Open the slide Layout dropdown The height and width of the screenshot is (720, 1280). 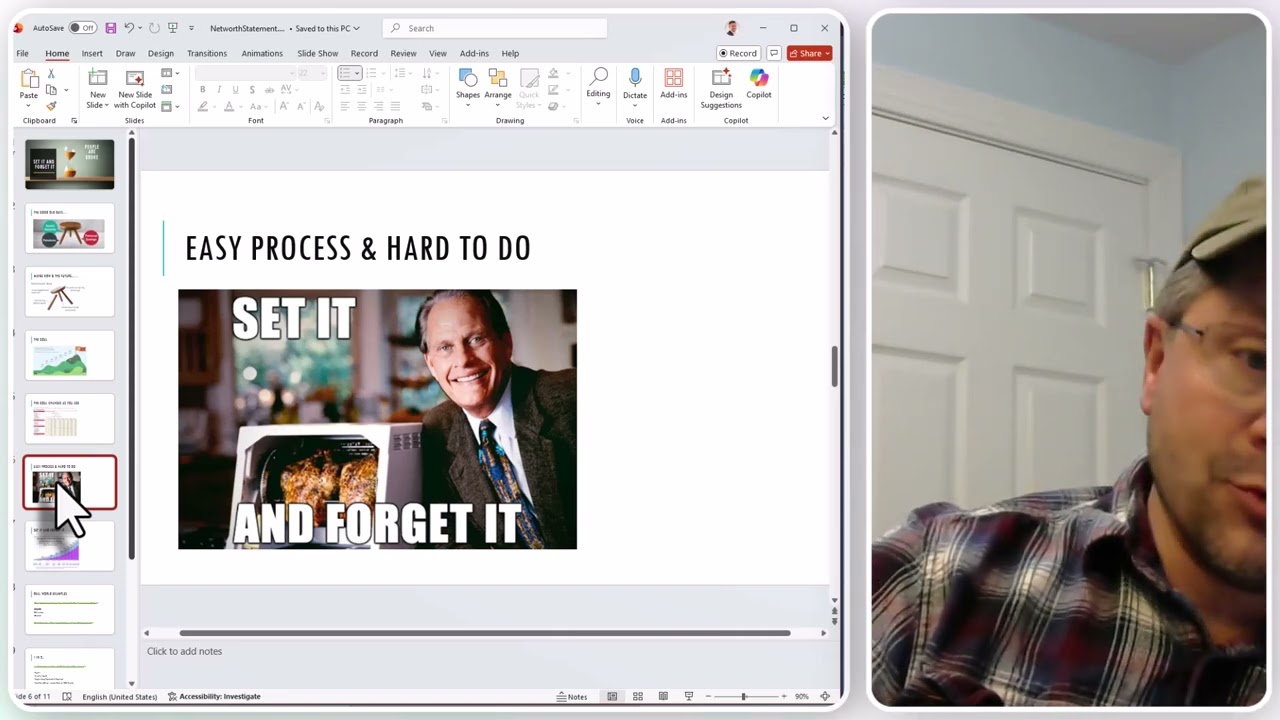coord(169,74)
